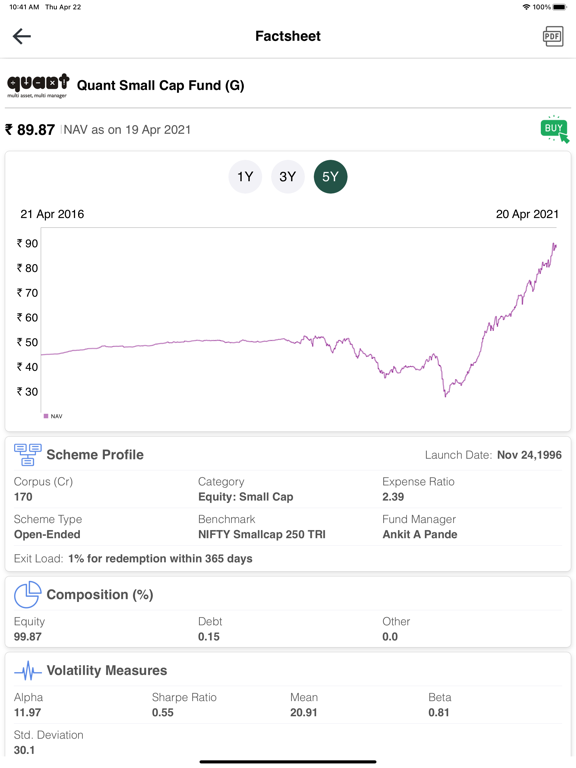This screenshot has width=576, height=768.
Task: Tap the Quant logo
Action: pos(38,86)
